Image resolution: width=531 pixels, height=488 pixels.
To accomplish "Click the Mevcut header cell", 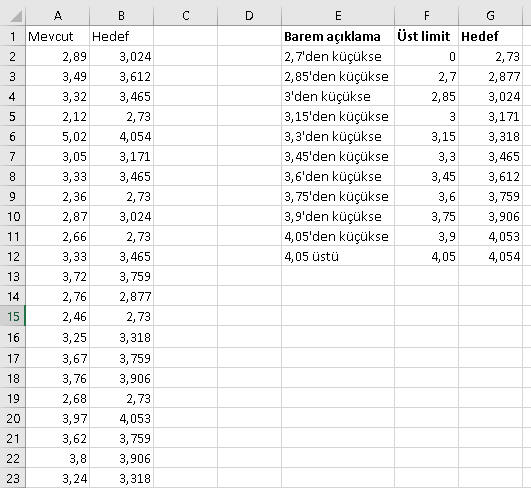I will pos(58,36).
